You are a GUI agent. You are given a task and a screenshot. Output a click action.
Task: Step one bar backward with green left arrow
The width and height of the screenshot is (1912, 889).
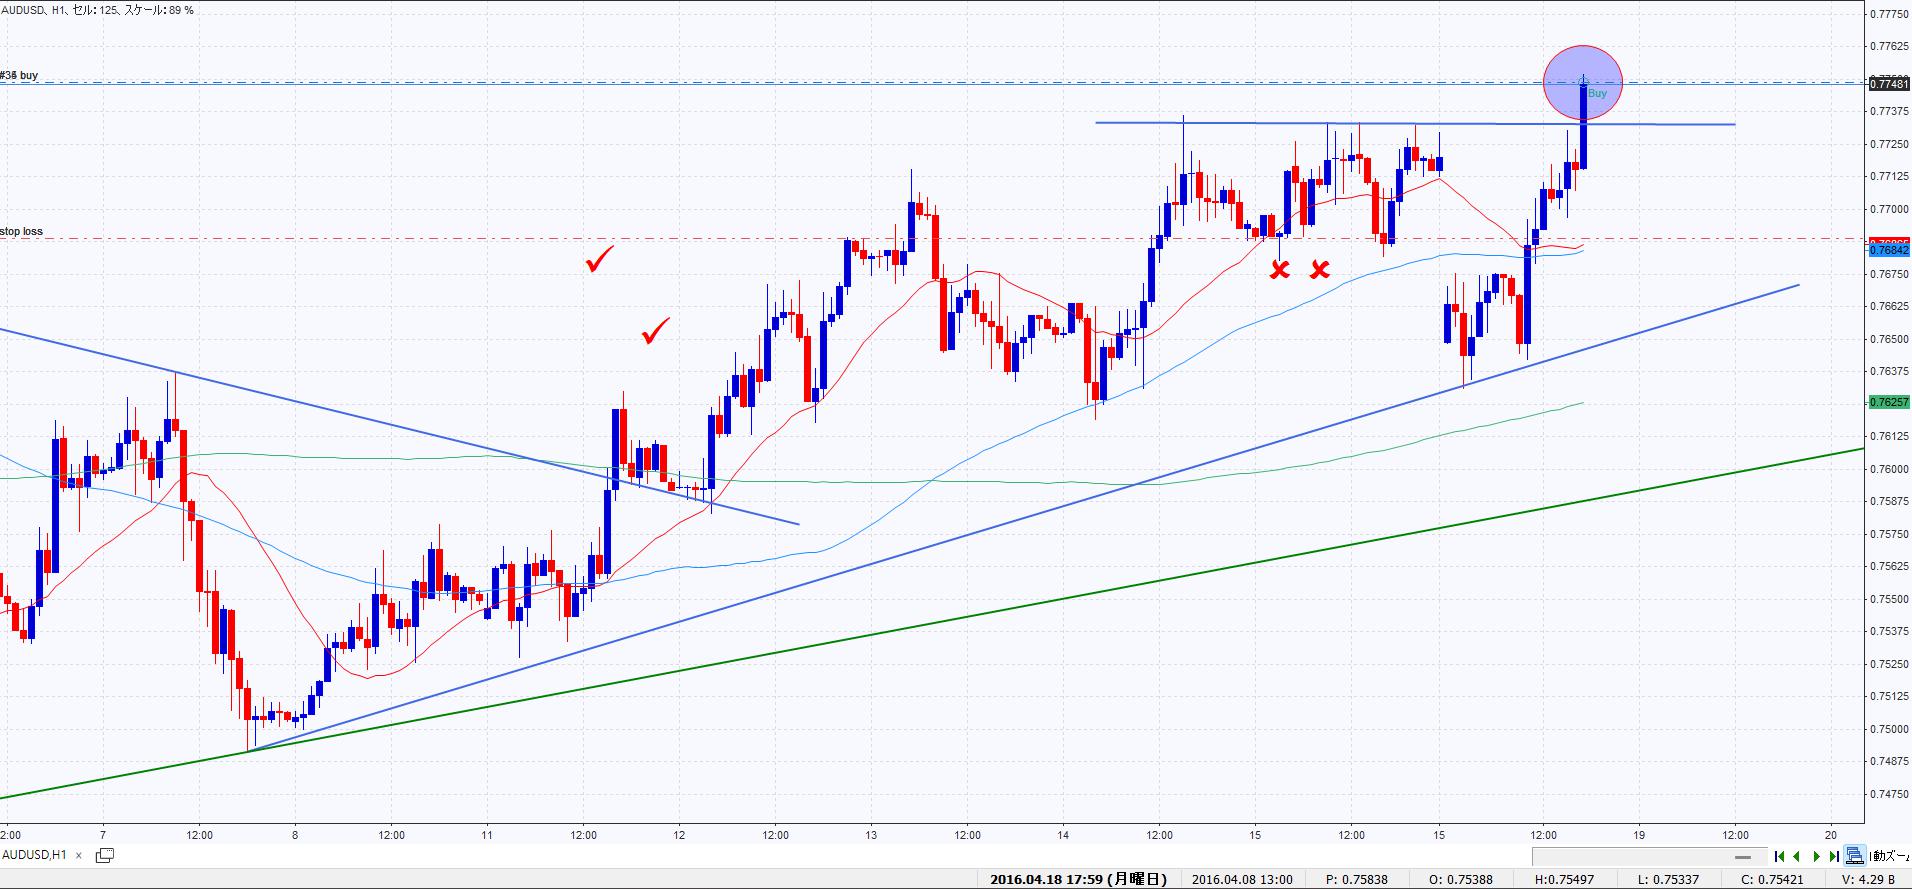(1797, 856)
